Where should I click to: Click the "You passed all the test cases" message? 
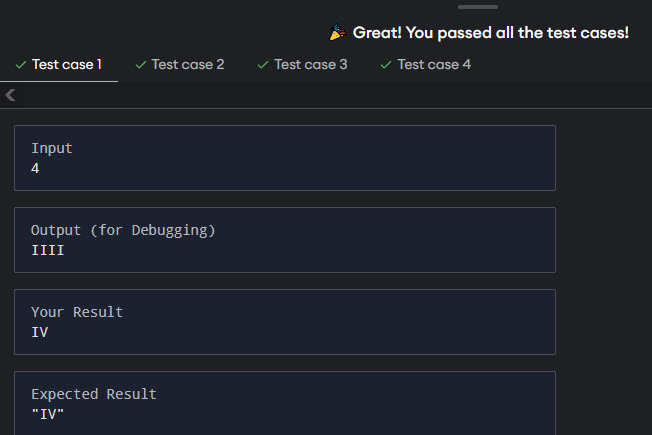491,33
